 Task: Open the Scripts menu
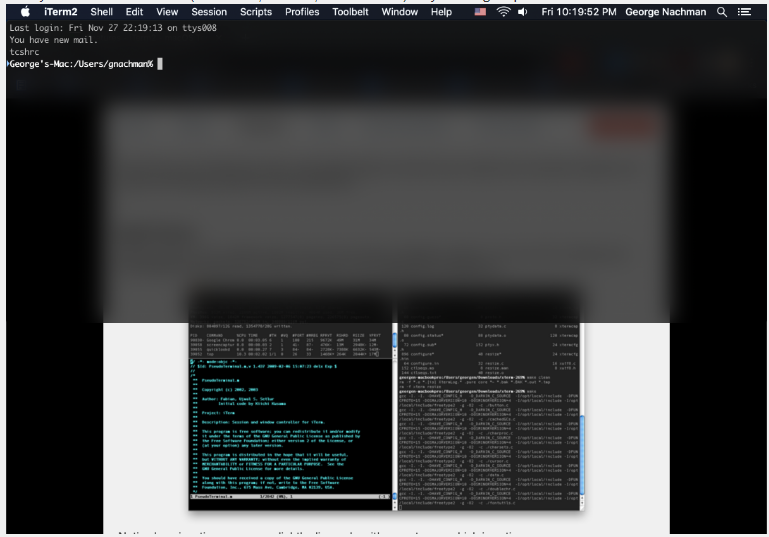coord(256,12)
